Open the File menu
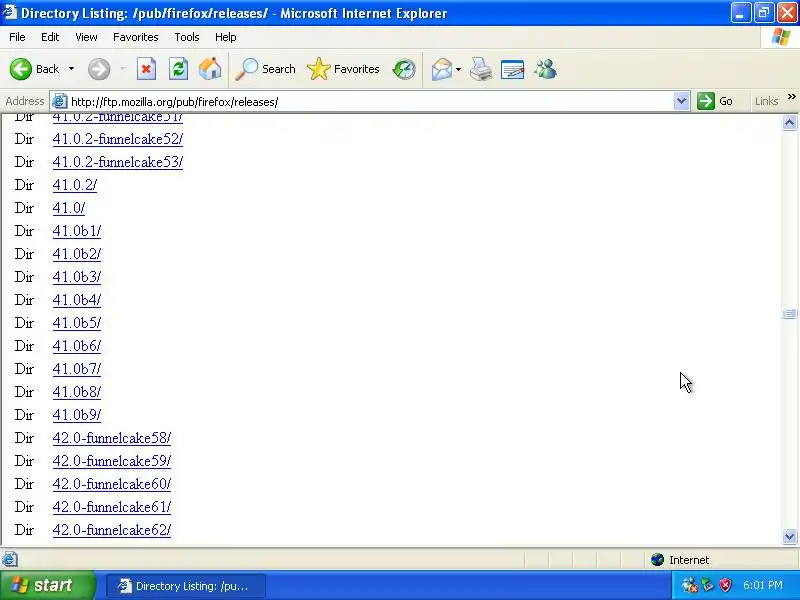The width and height of the screenshot is (800, 600). (17, 37)
